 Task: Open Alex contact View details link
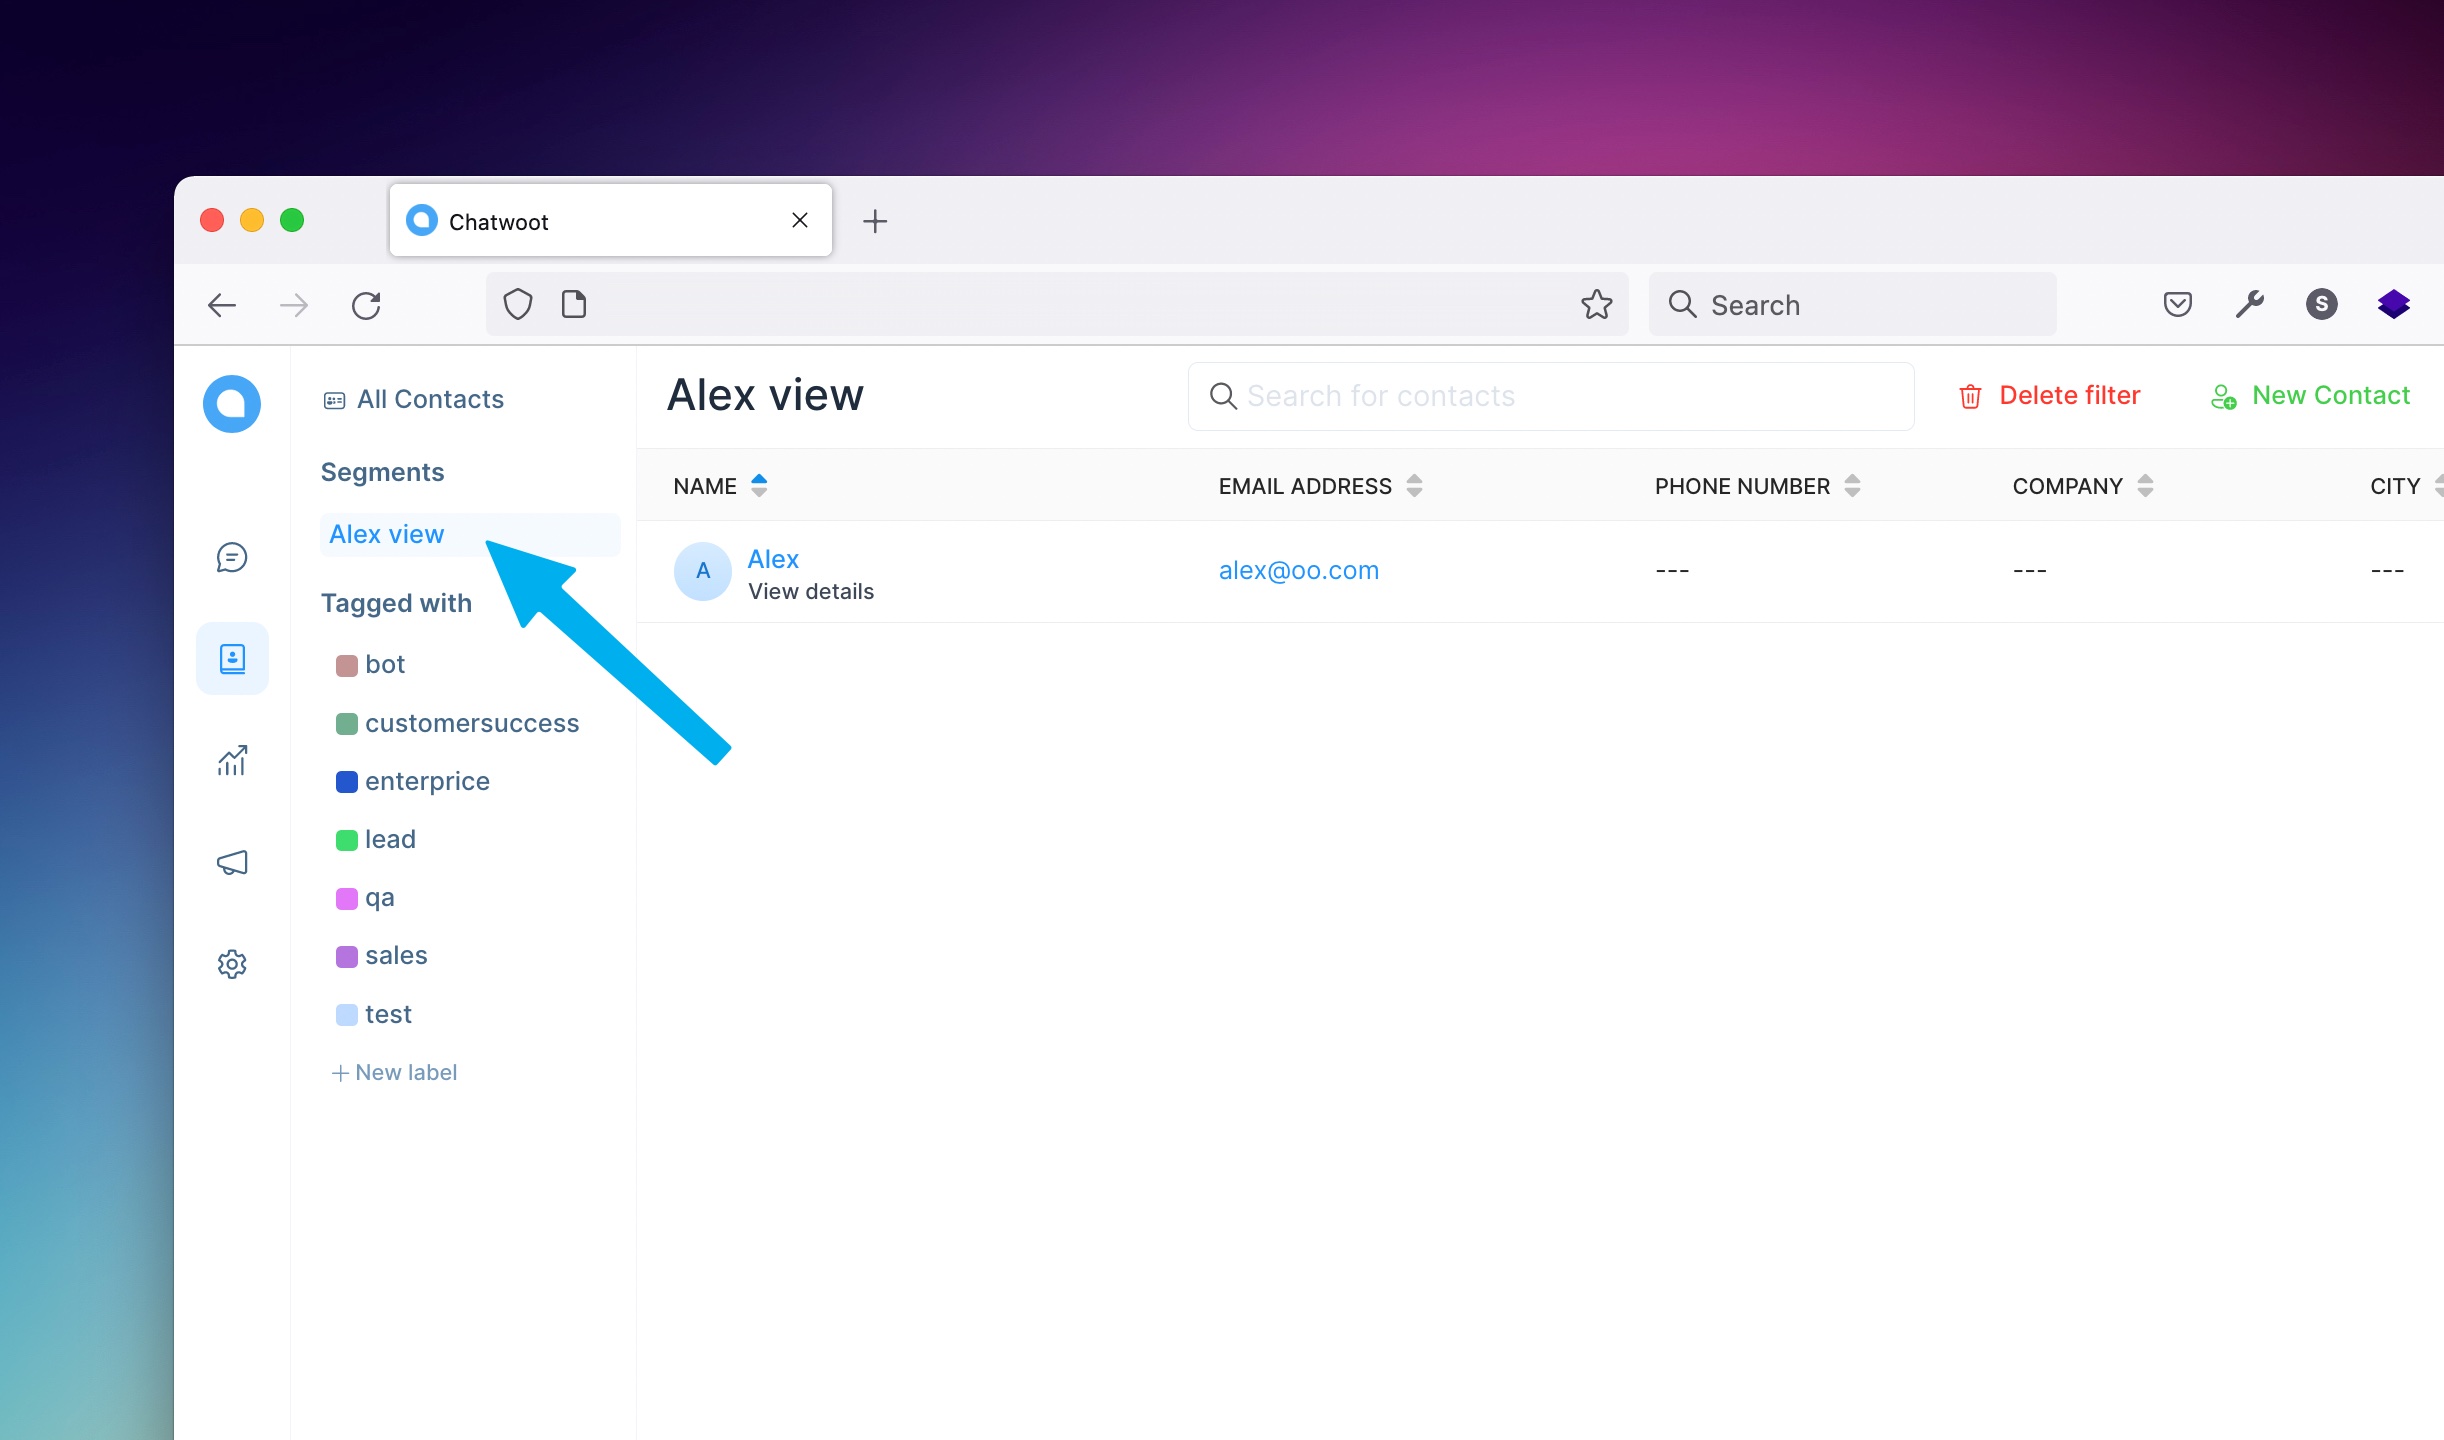[809, 590]
